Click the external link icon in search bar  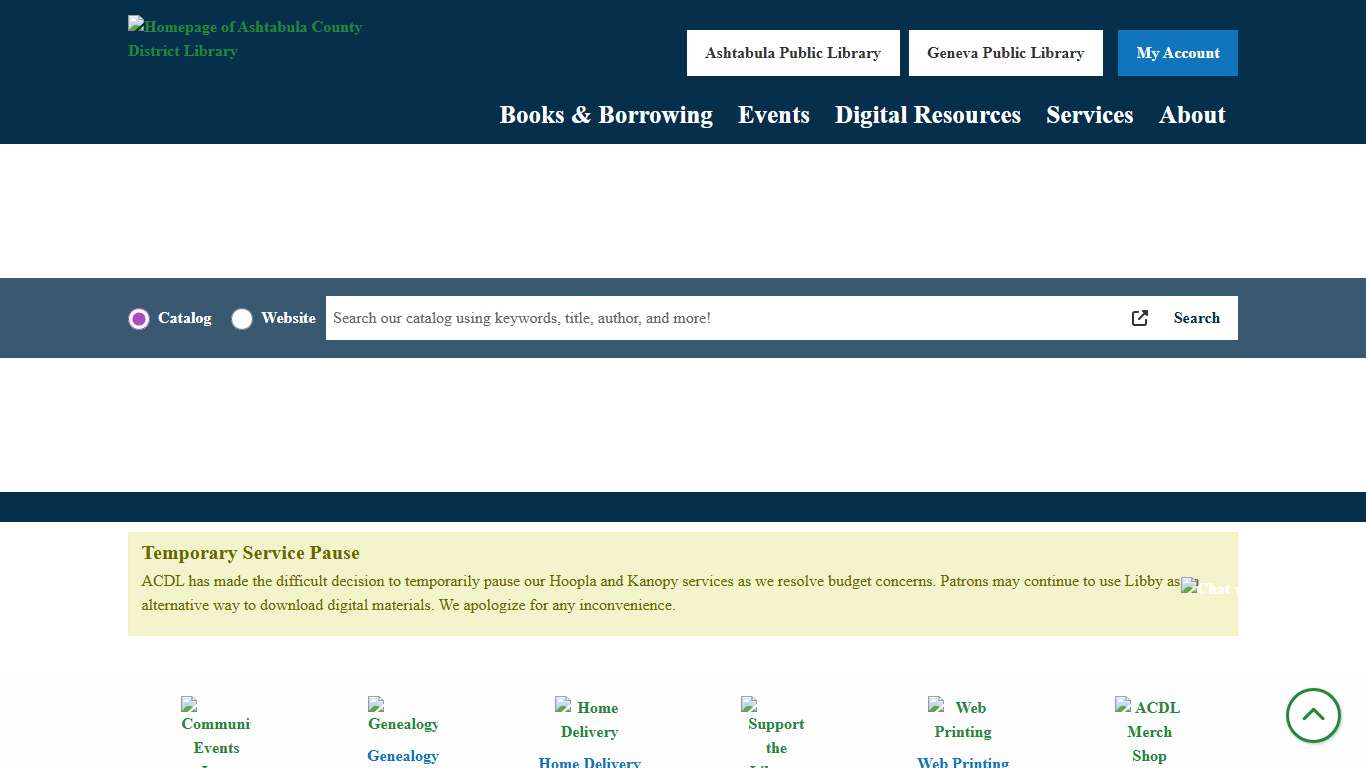(1139, 318)
